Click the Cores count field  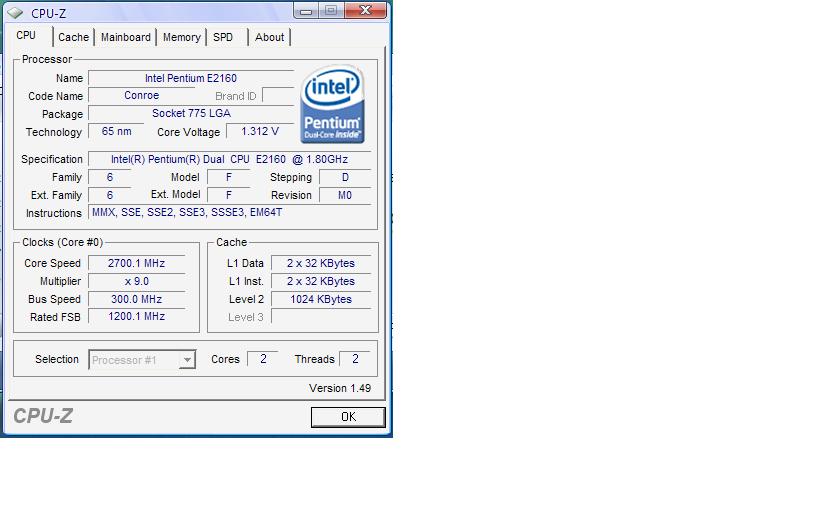[x=262, y=358]
